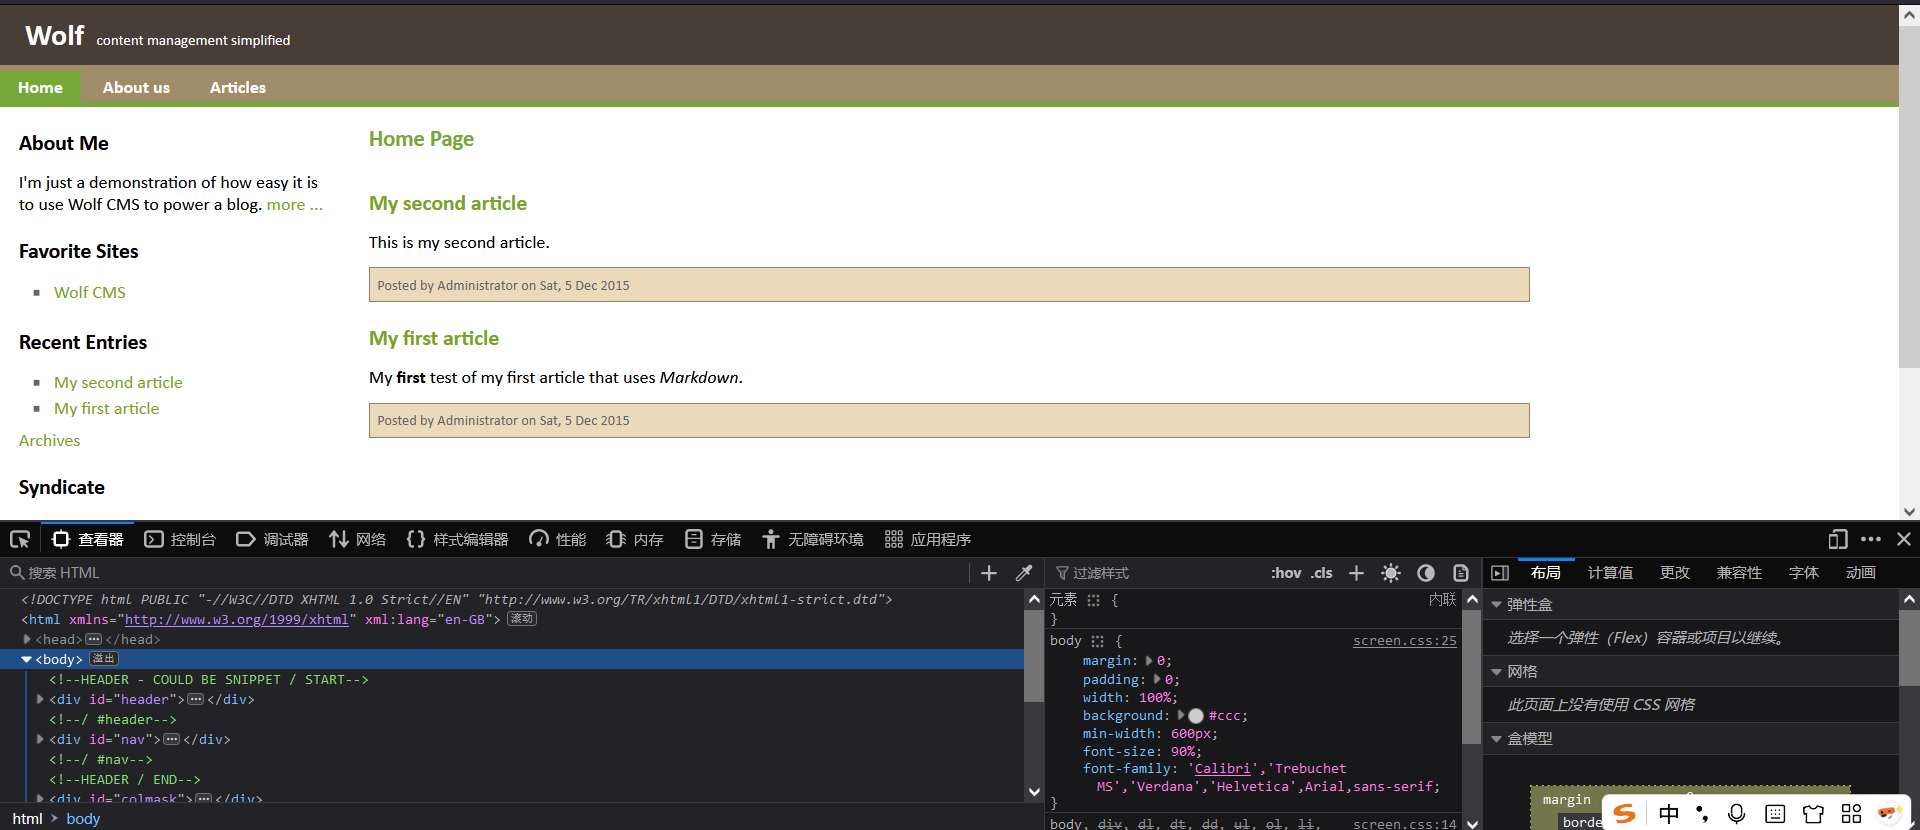The image size is (1920, 830).
Task: Toggle the .cls classes panel
Action: point(1322,573)
